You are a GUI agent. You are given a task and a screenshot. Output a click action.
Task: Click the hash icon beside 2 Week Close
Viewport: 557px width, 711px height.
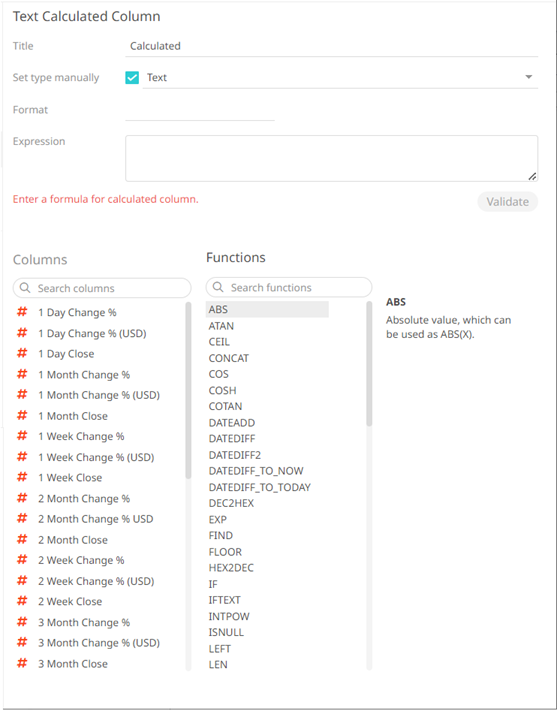(x=22, y=601)
